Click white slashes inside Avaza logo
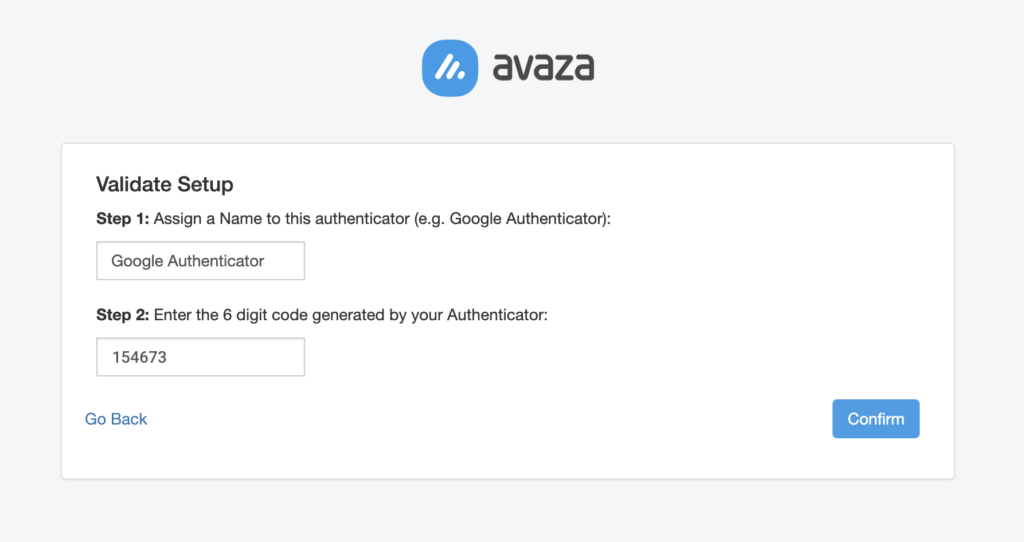Image resolution: width=1024 pixels, height=542 pixels. (450, 67)
